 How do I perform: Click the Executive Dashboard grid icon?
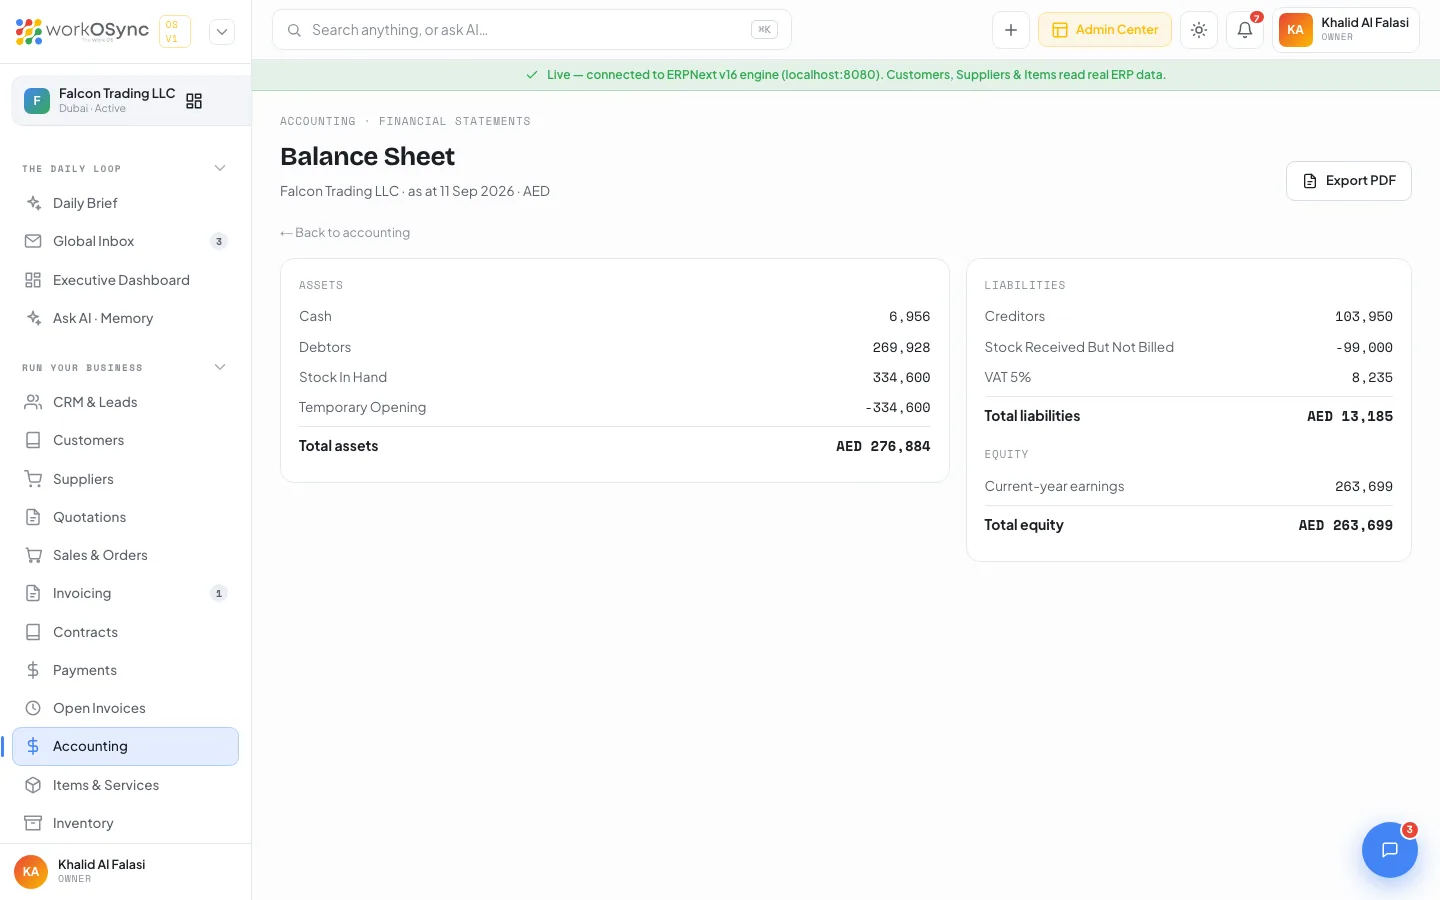pos(33,280)
